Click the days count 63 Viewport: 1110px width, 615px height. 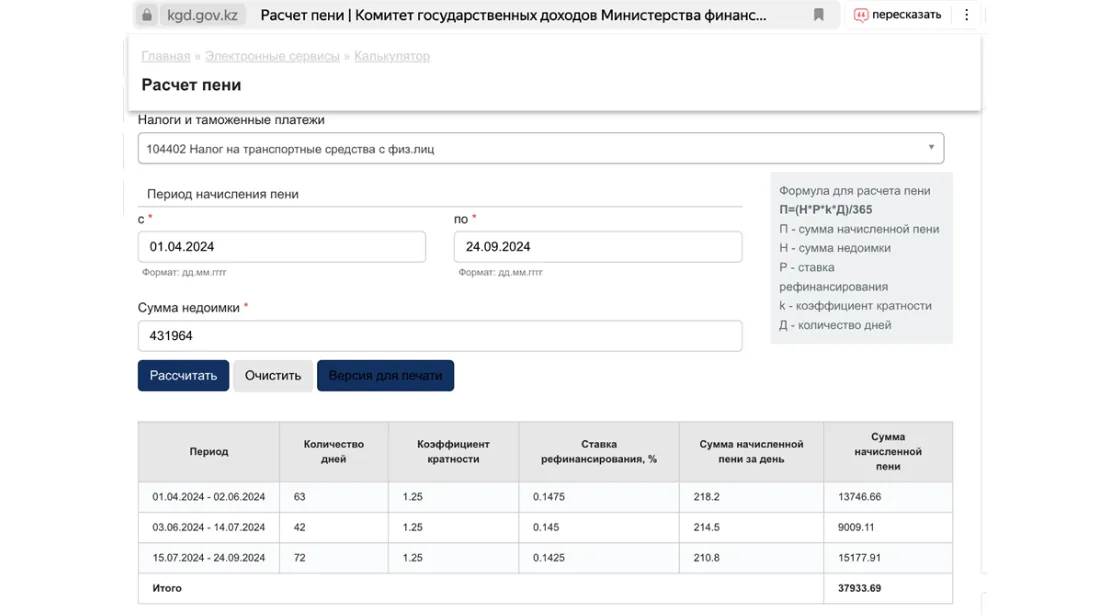[x=299, y=497]
